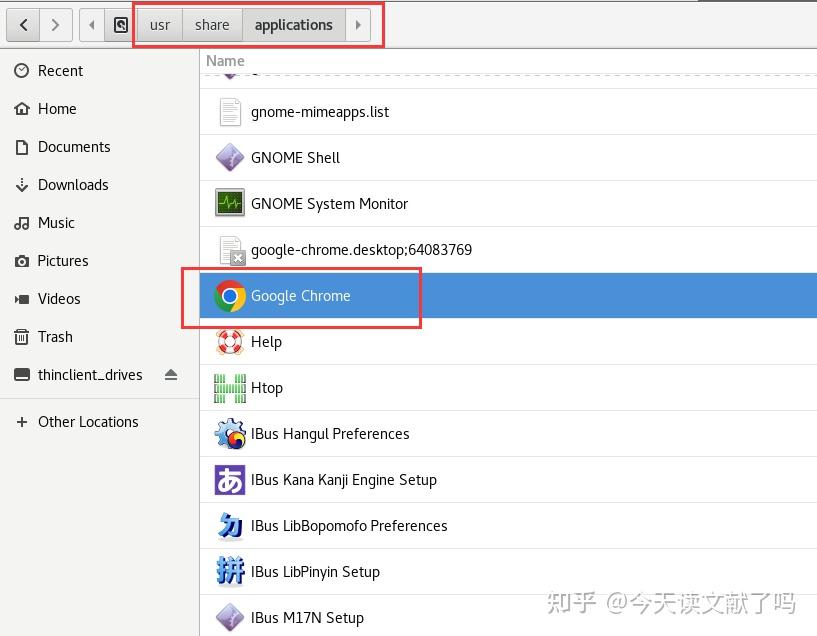Click the Htop application icon
Viewport: 817px width, 636px height.
pos(229,388)
